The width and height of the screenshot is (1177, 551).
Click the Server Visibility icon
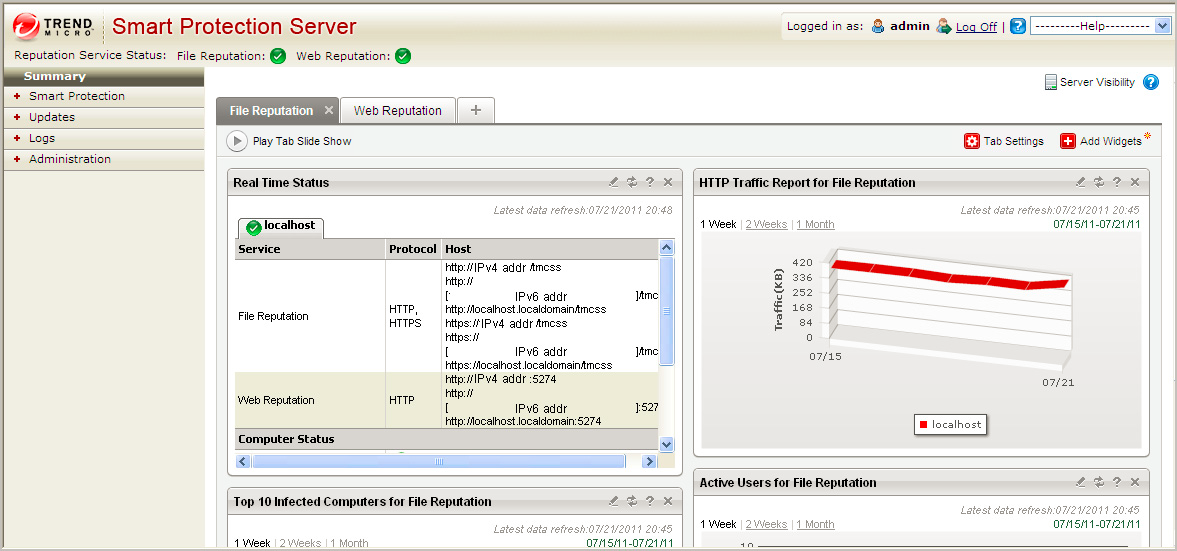point(1050,82)
